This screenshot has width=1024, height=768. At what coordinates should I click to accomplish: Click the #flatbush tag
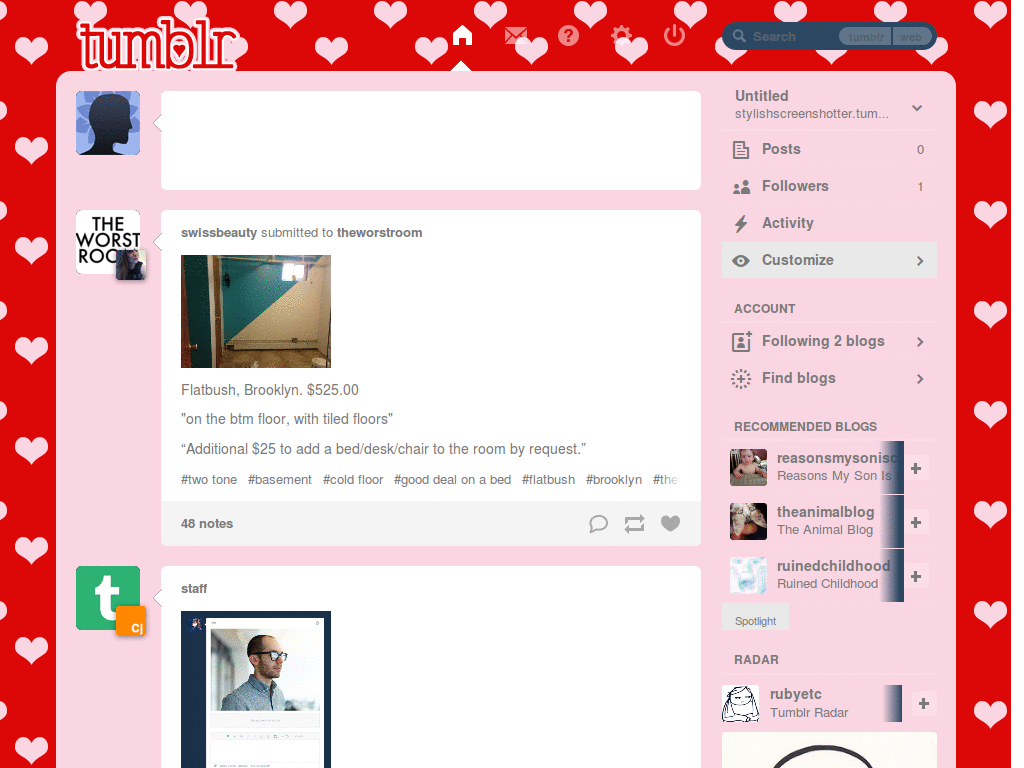pyautogui.click(x=549, y=480)
